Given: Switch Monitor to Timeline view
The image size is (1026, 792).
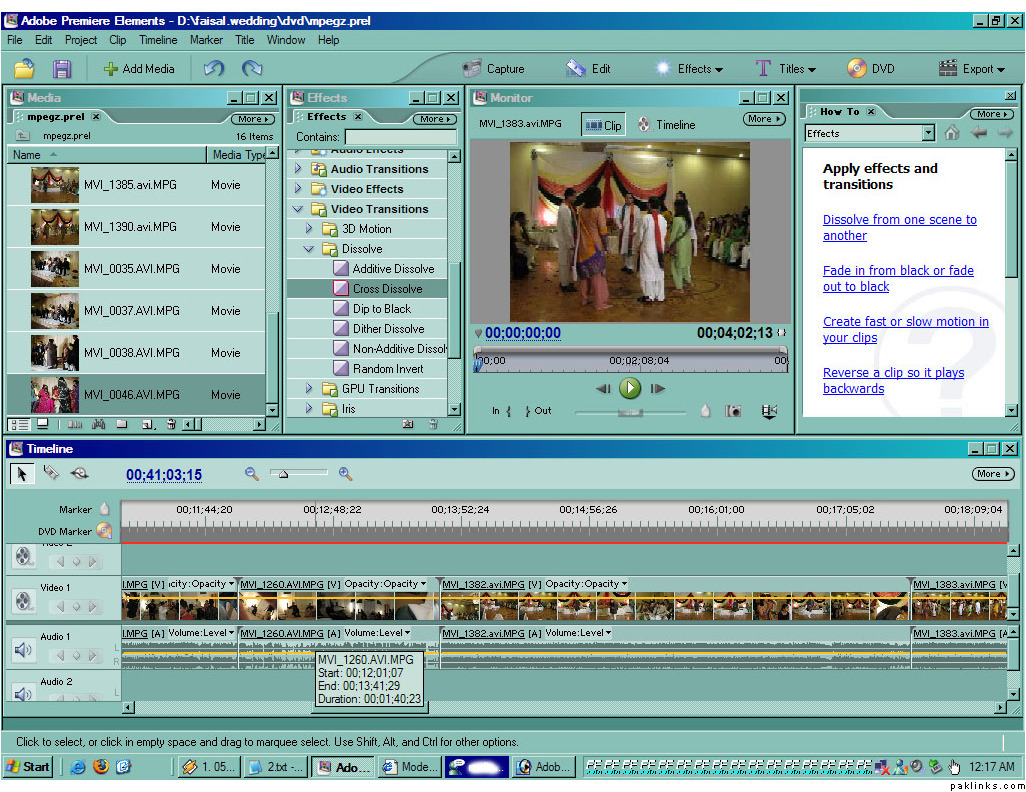Looking at the screenshot, I should pyautogui.click(x=666, y=125).
